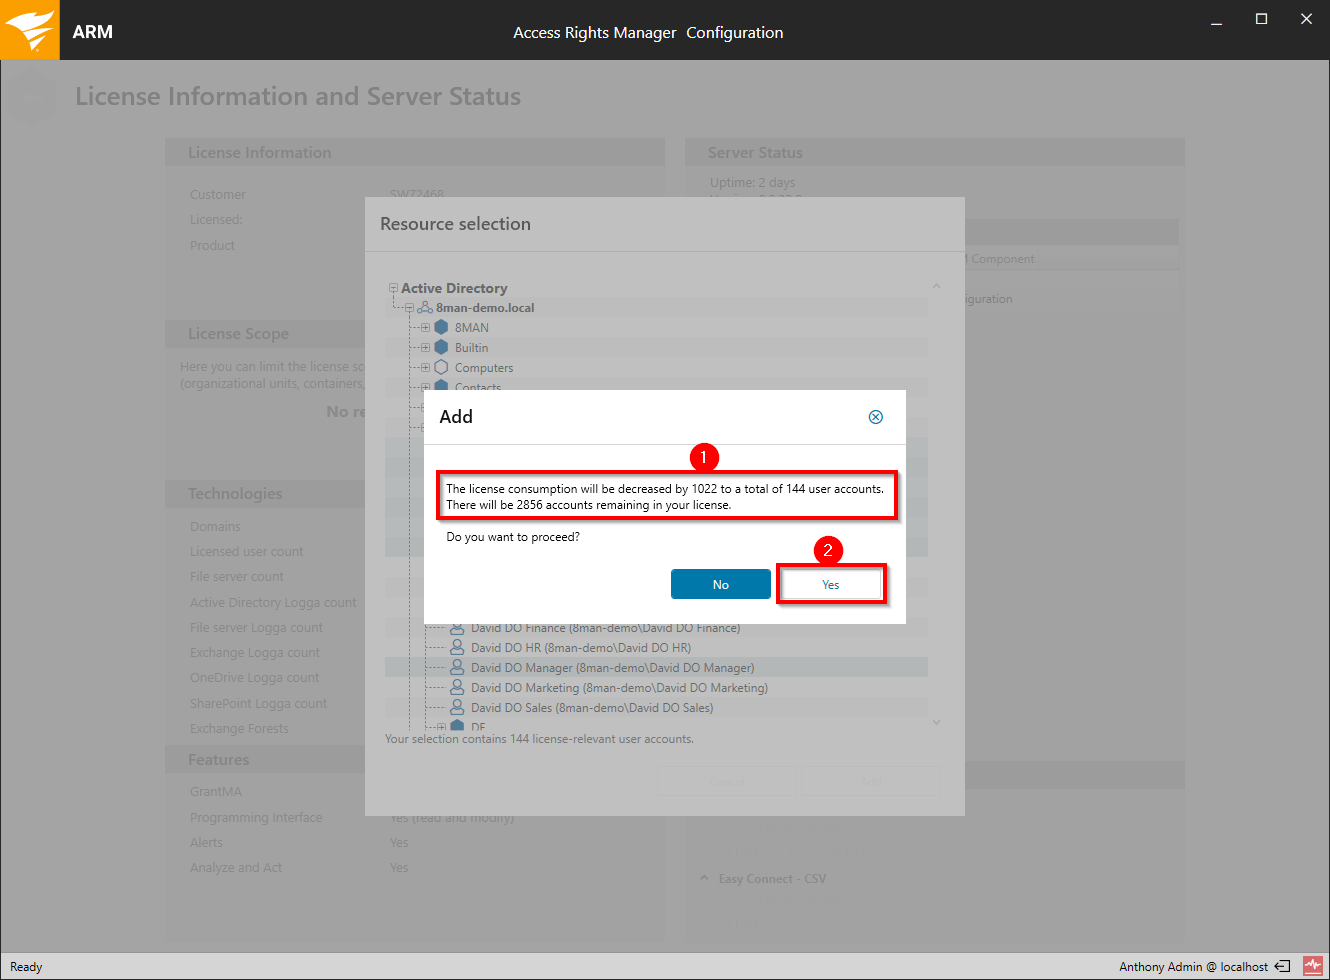Click user icon next to David DO Marketing
The height and width of the screenshot is (980, 1330).
[457, 687]
